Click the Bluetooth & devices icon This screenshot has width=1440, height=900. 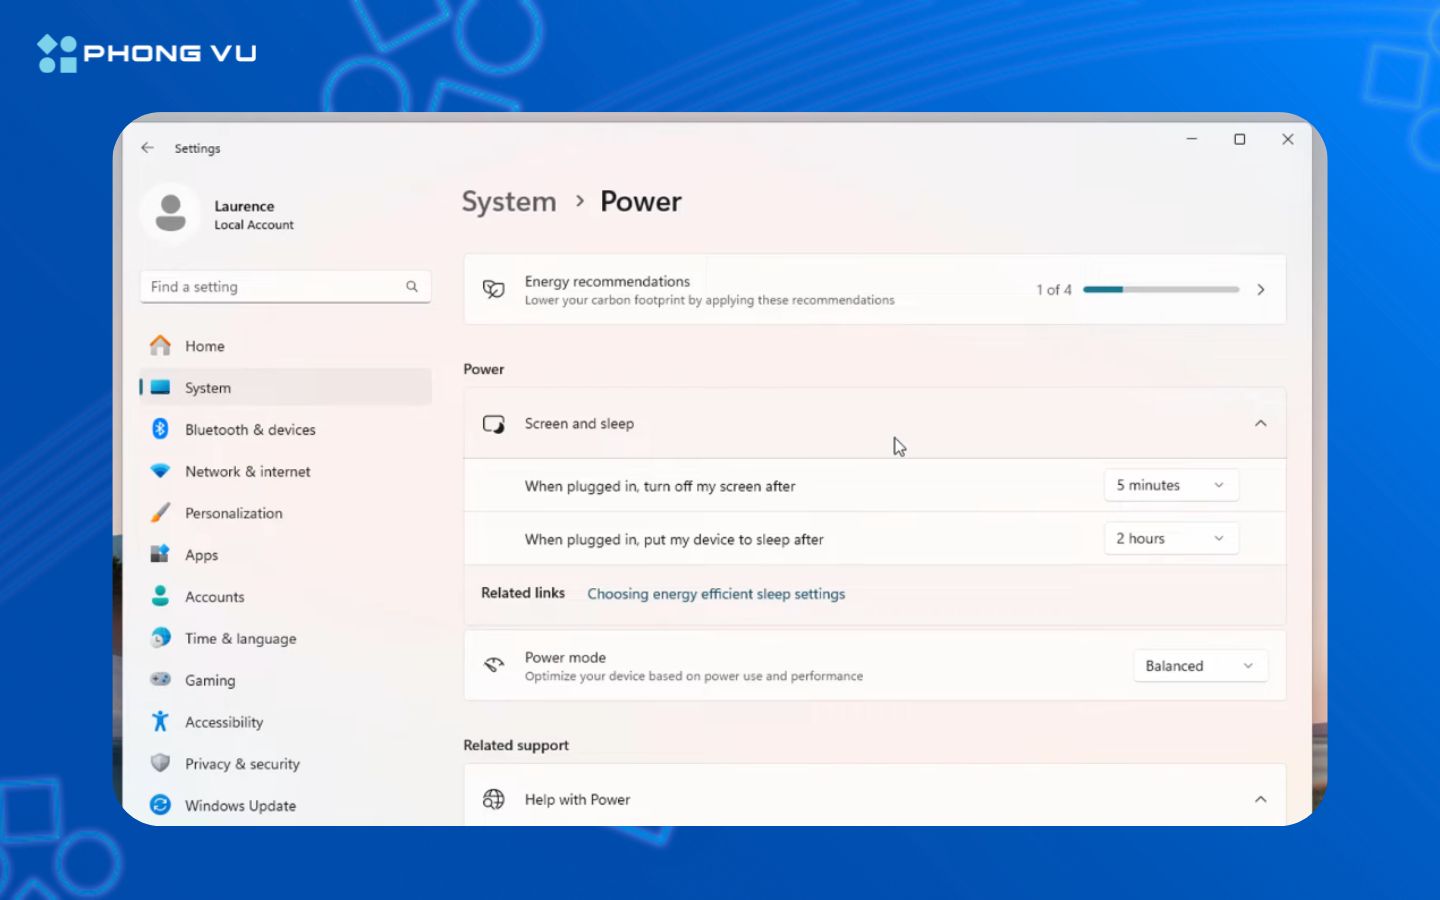point(160,429)
